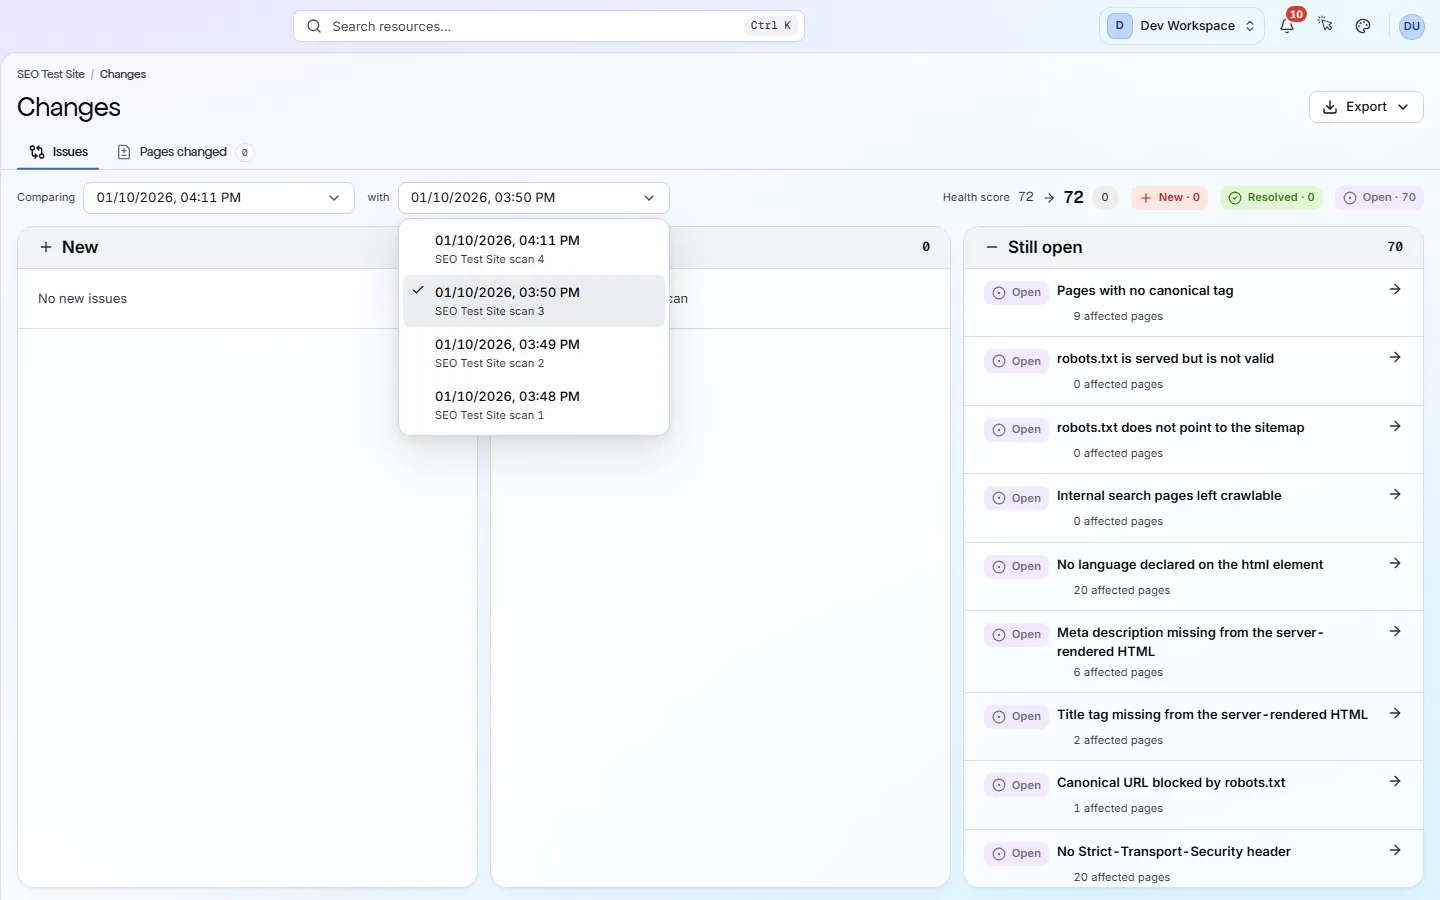Click the arrow for Pages with no canonical tag
Viewport: 1440px width, 900px height.
pos(1395,290)
